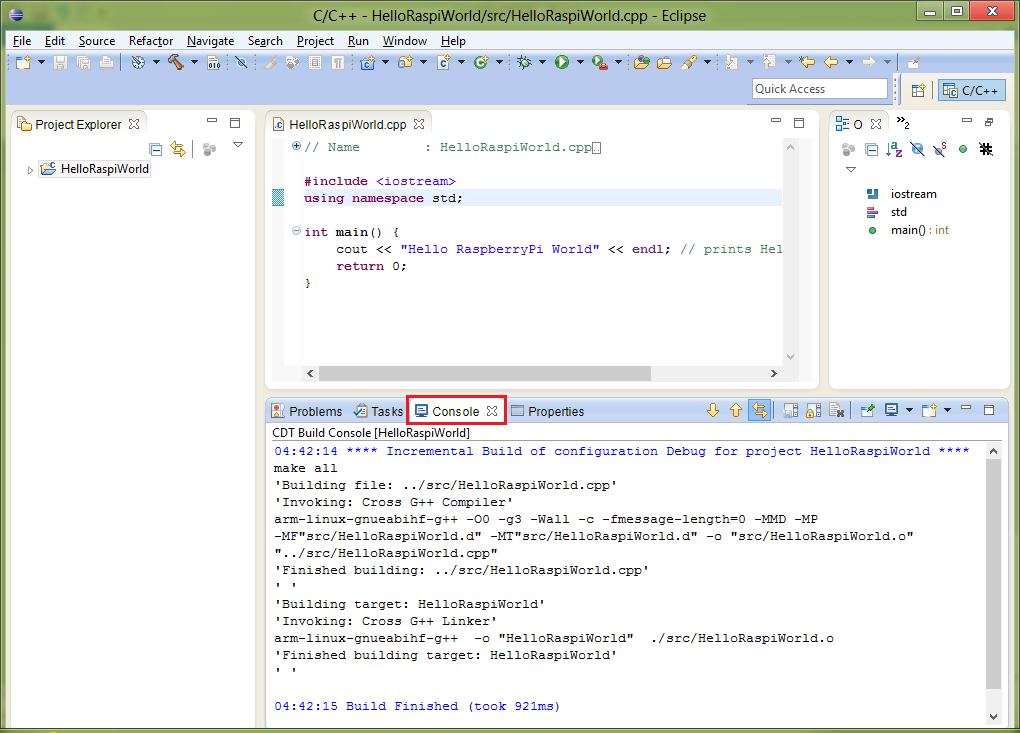Open Project Explorer view menu triangle
This screenshot has width=1020, height=733.
[238, 145]
